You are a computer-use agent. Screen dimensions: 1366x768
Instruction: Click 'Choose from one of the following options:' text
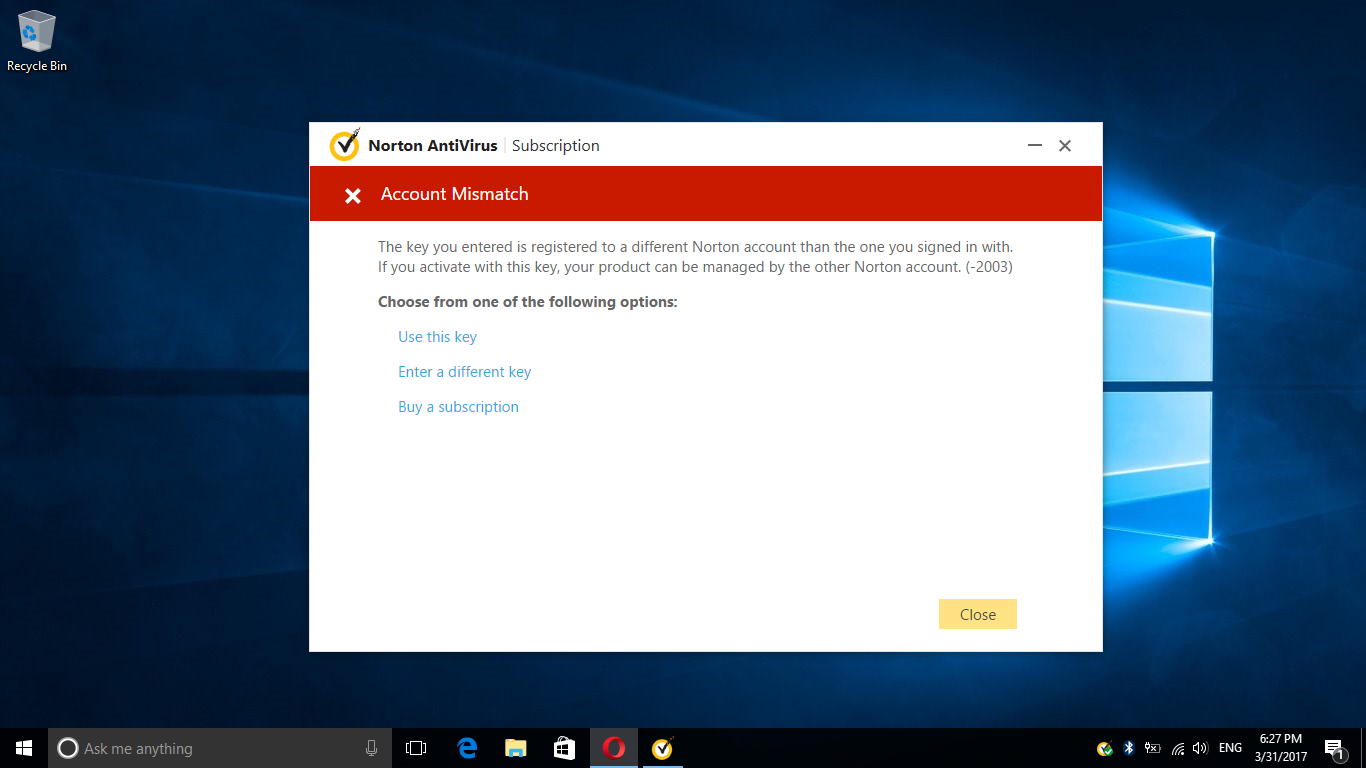528,302
